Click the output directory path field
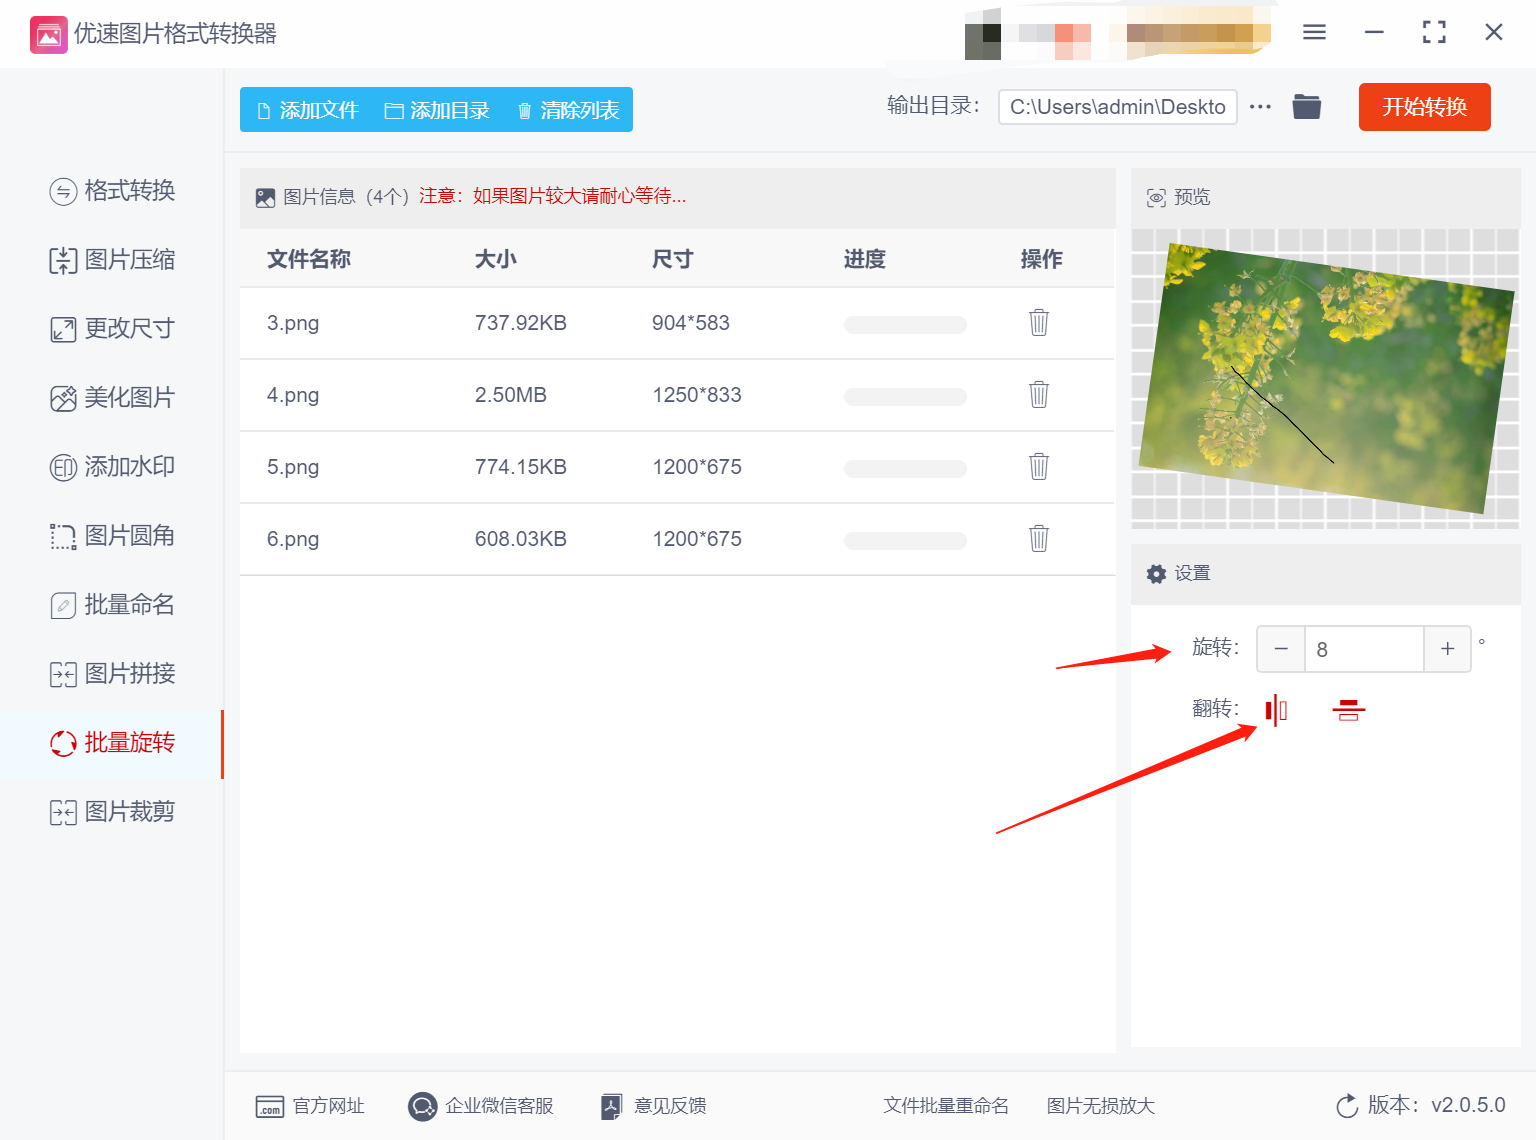1536x1140 pixels. pos(1117,107)
